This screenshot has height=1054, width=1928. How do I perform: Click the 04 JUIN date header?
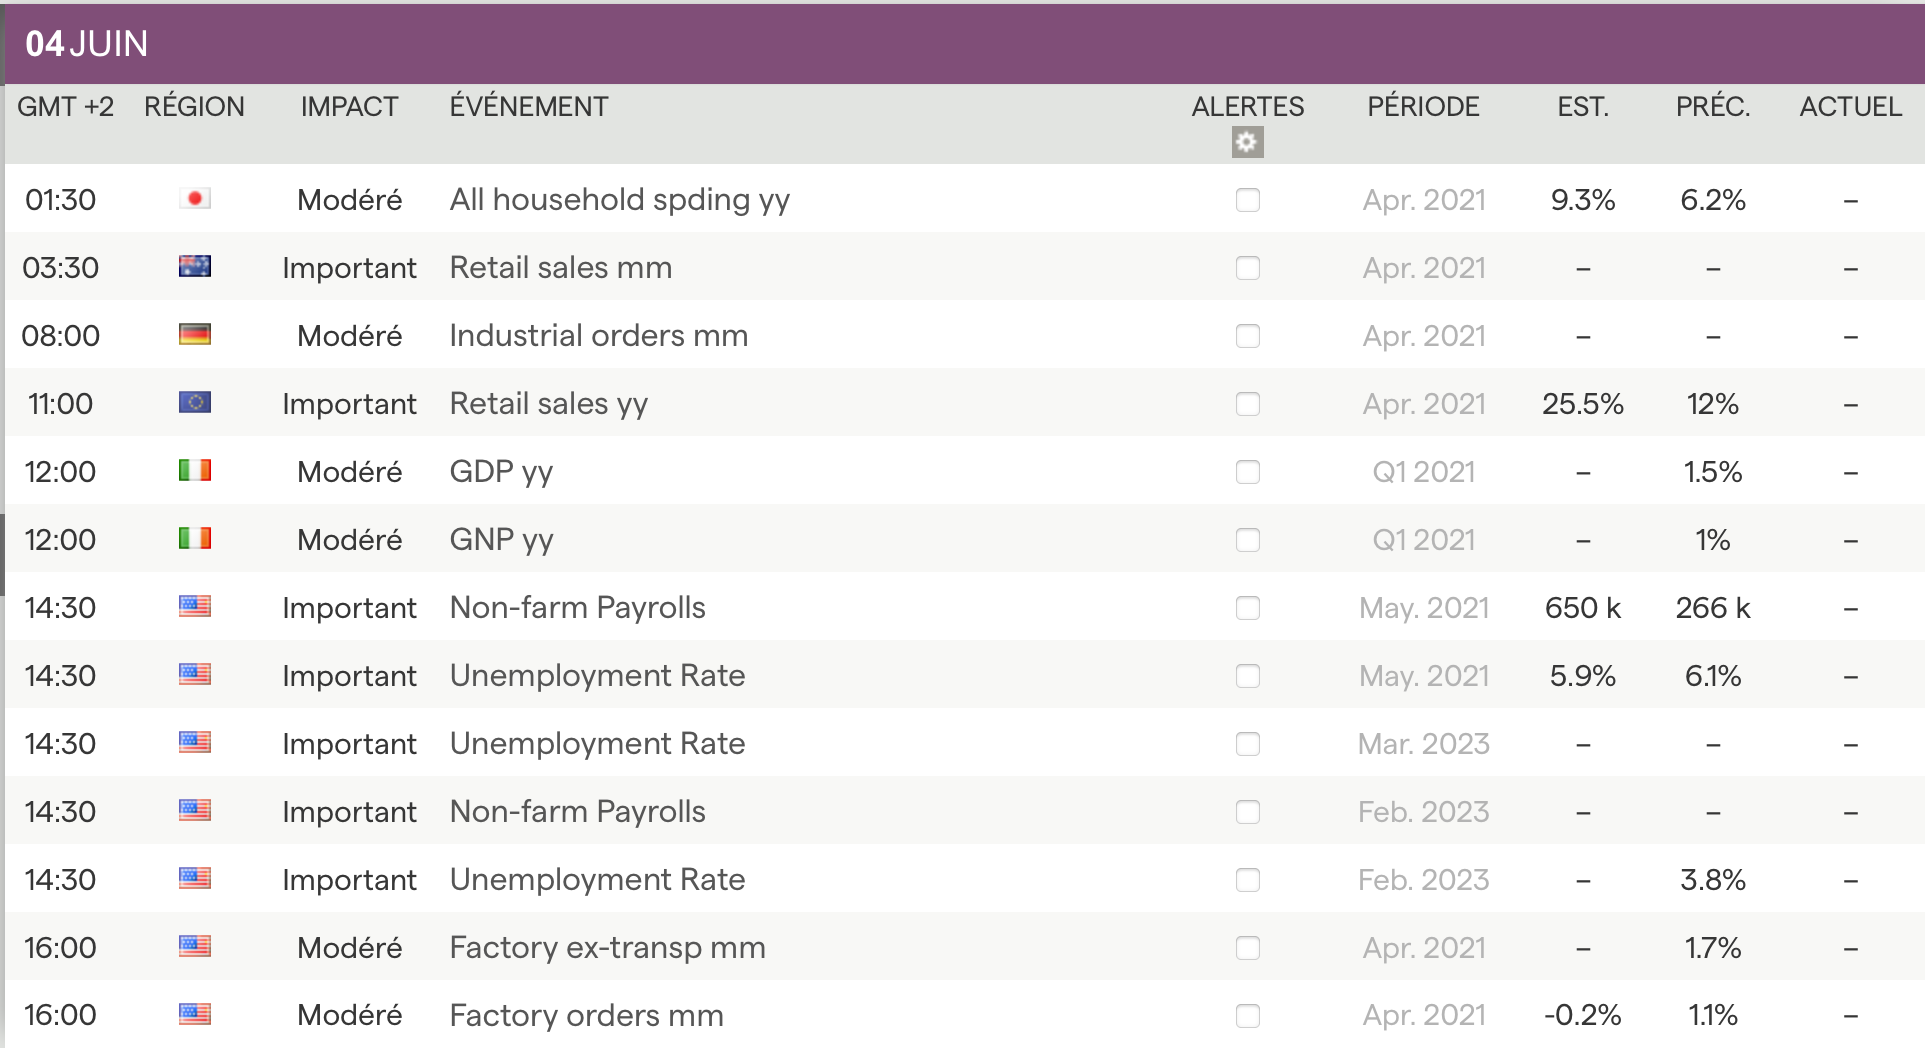click(87, 44)
